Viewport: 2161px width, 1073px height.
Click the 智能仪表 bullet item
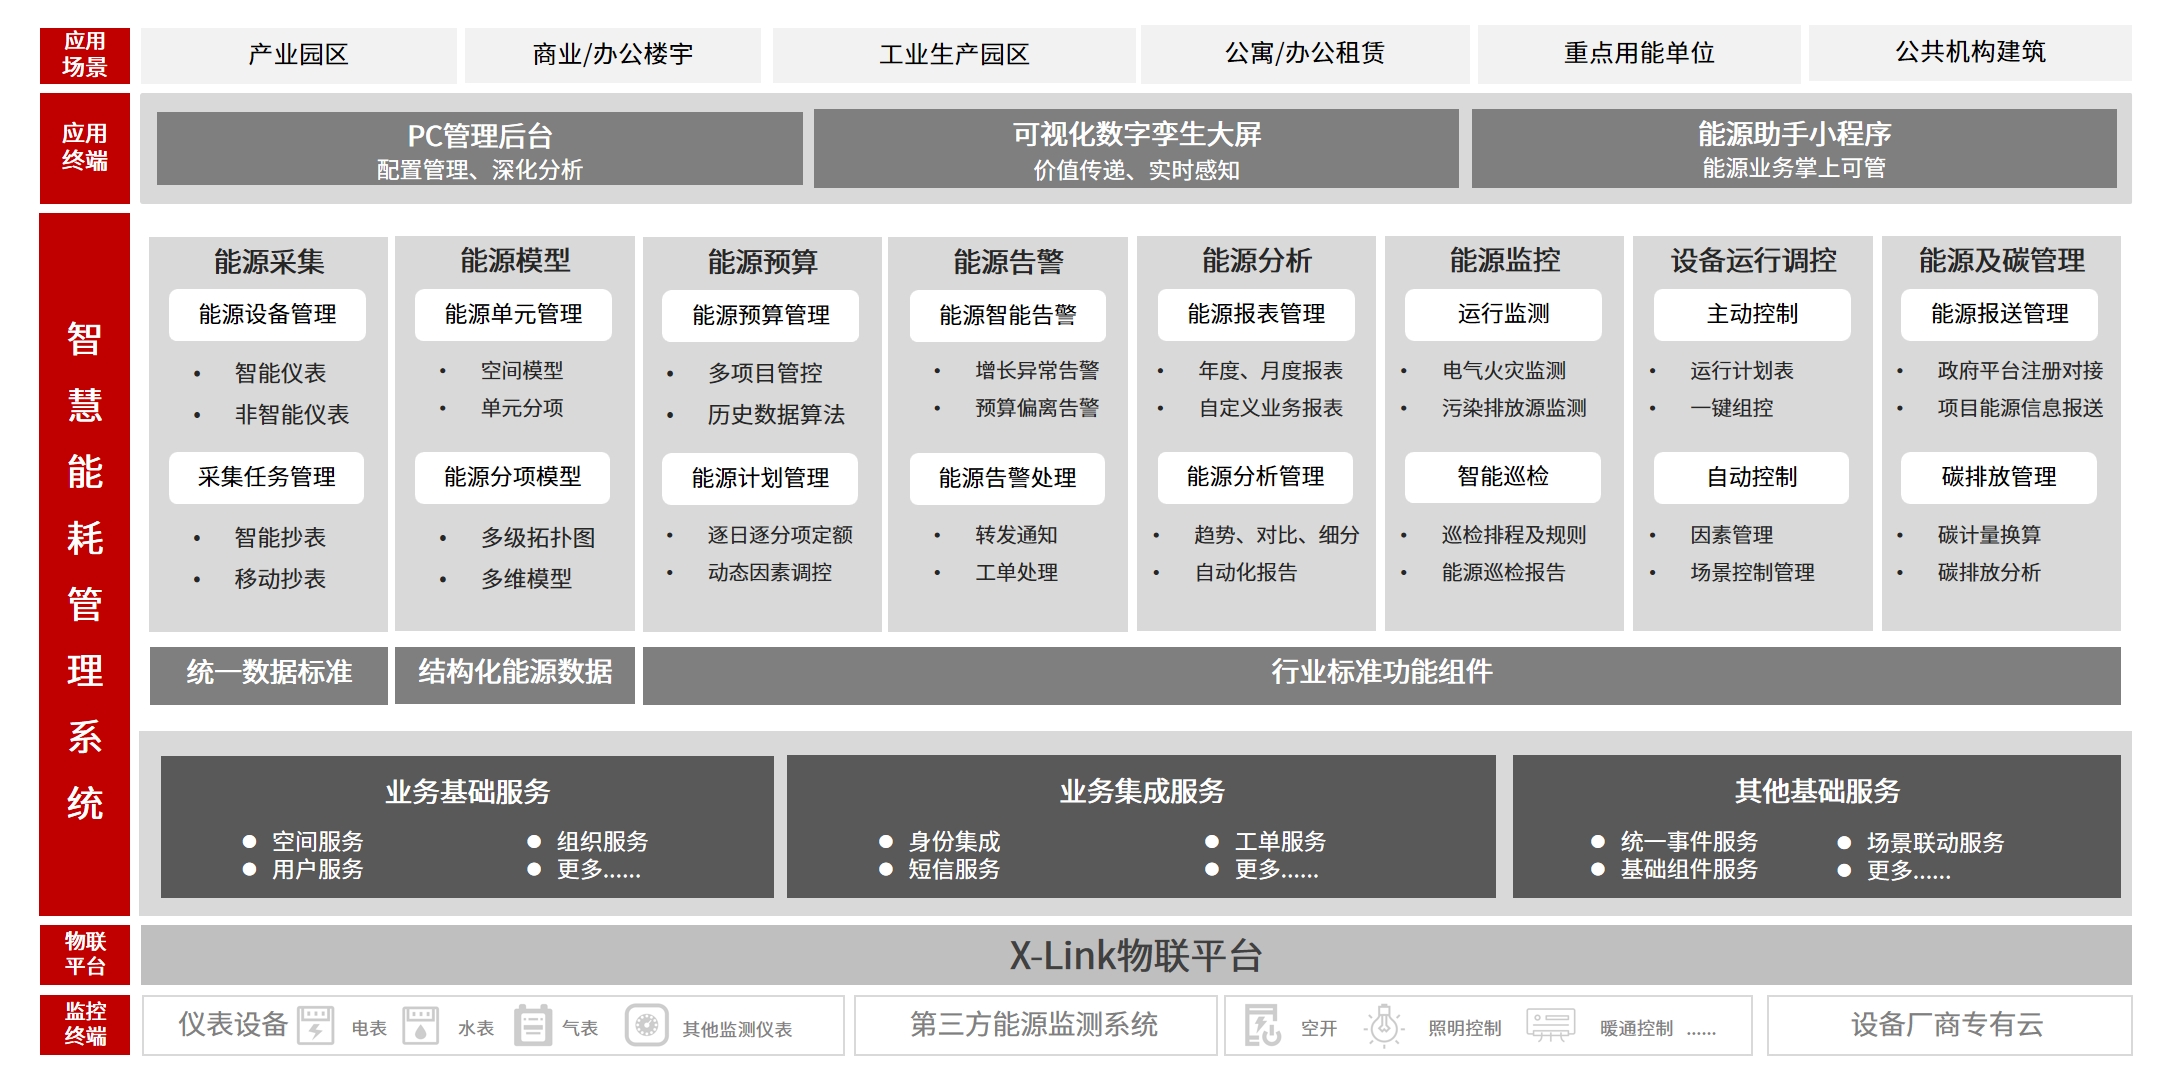click(x=280, y=373)
